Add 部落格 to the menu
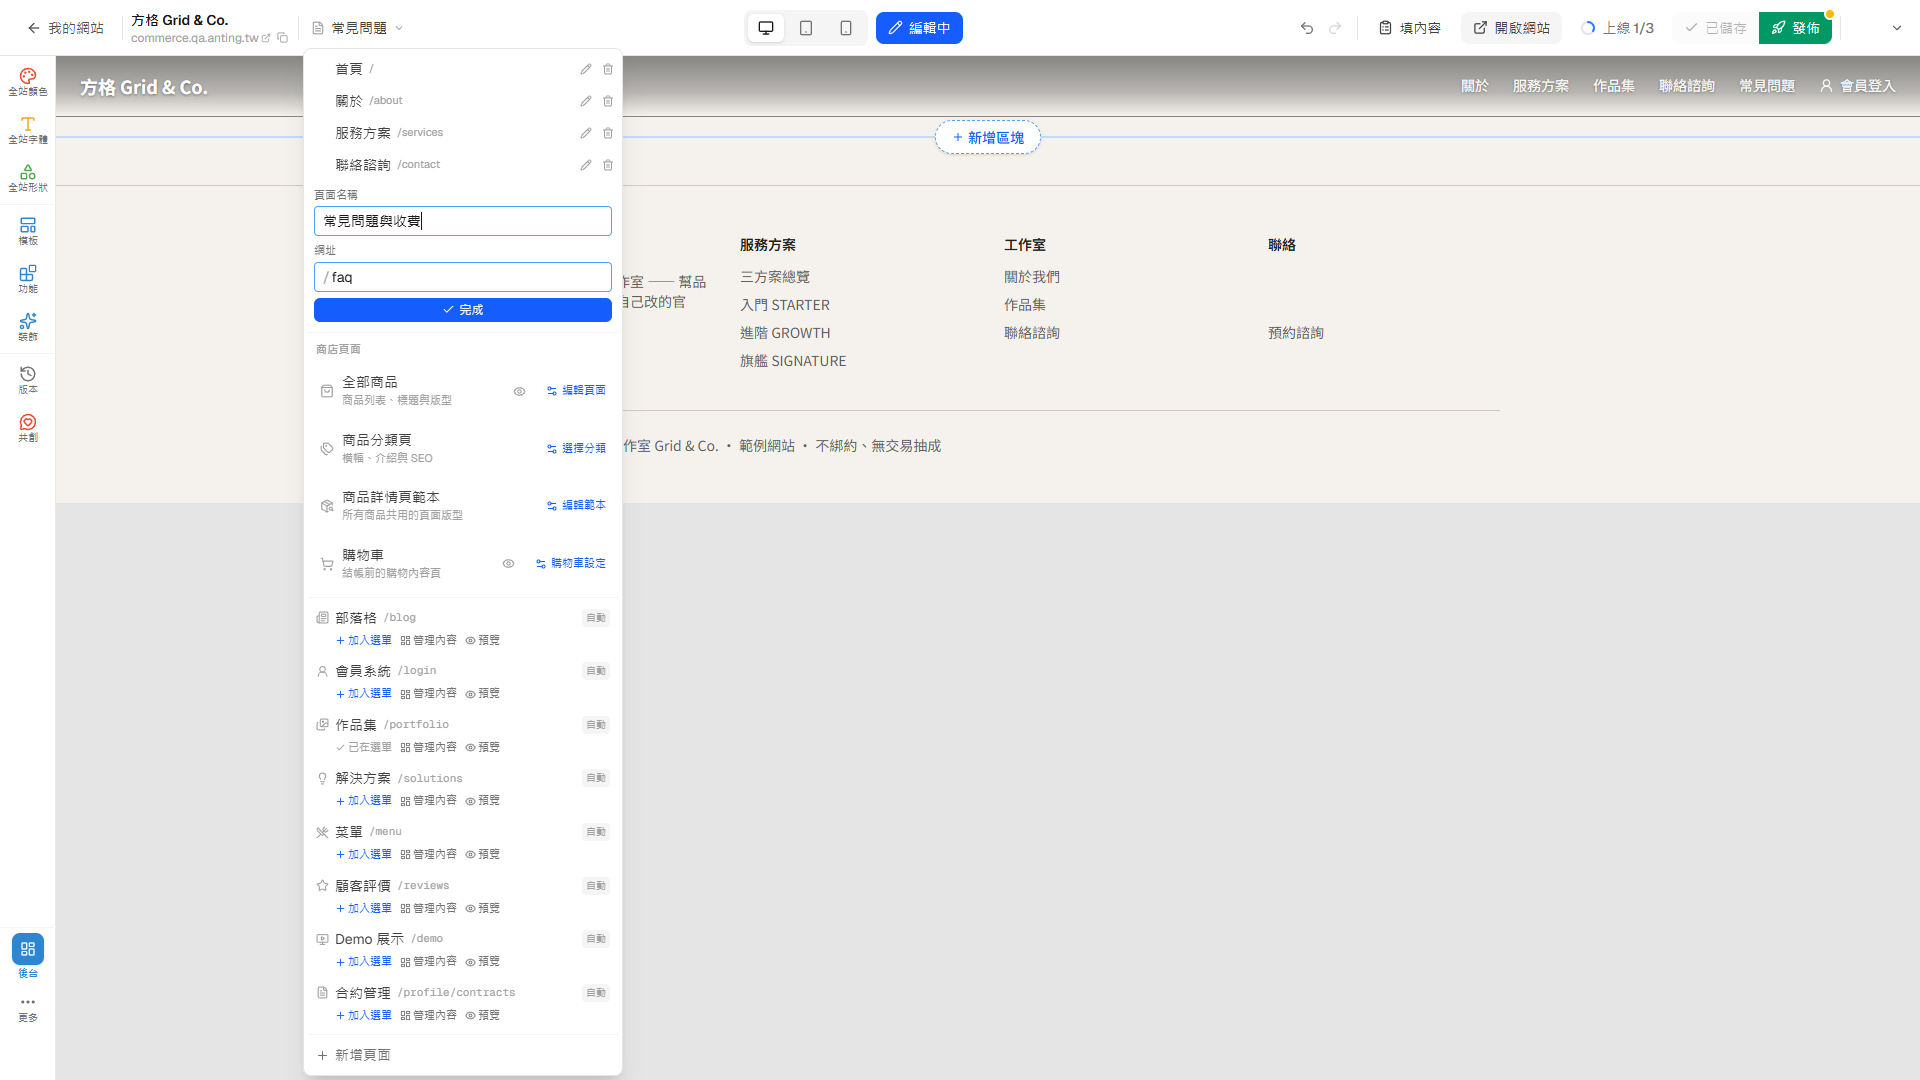The image size is (1920, 1080). tap(364, 640)
